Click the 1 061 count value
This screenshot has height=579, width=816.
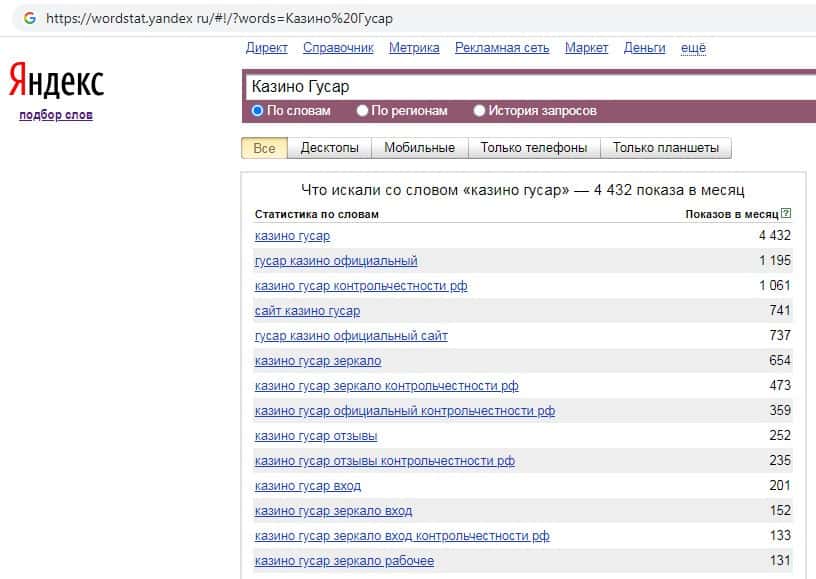pos(775,286)
